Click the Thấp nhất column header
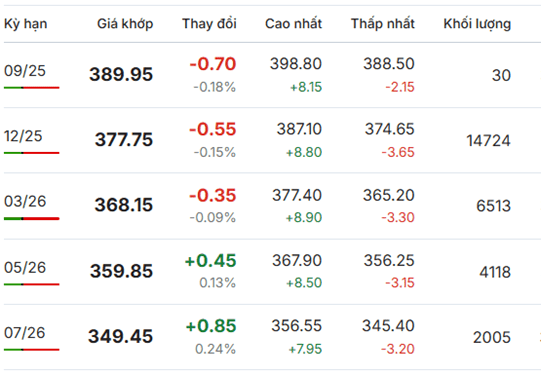541x375 pixels. tap(383, 23)
